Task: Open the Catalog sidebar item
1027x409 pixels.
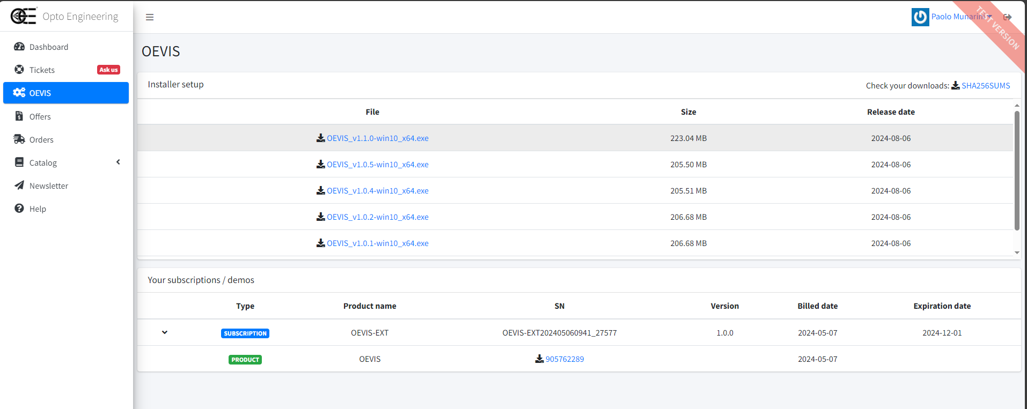Action: [65, 163]
